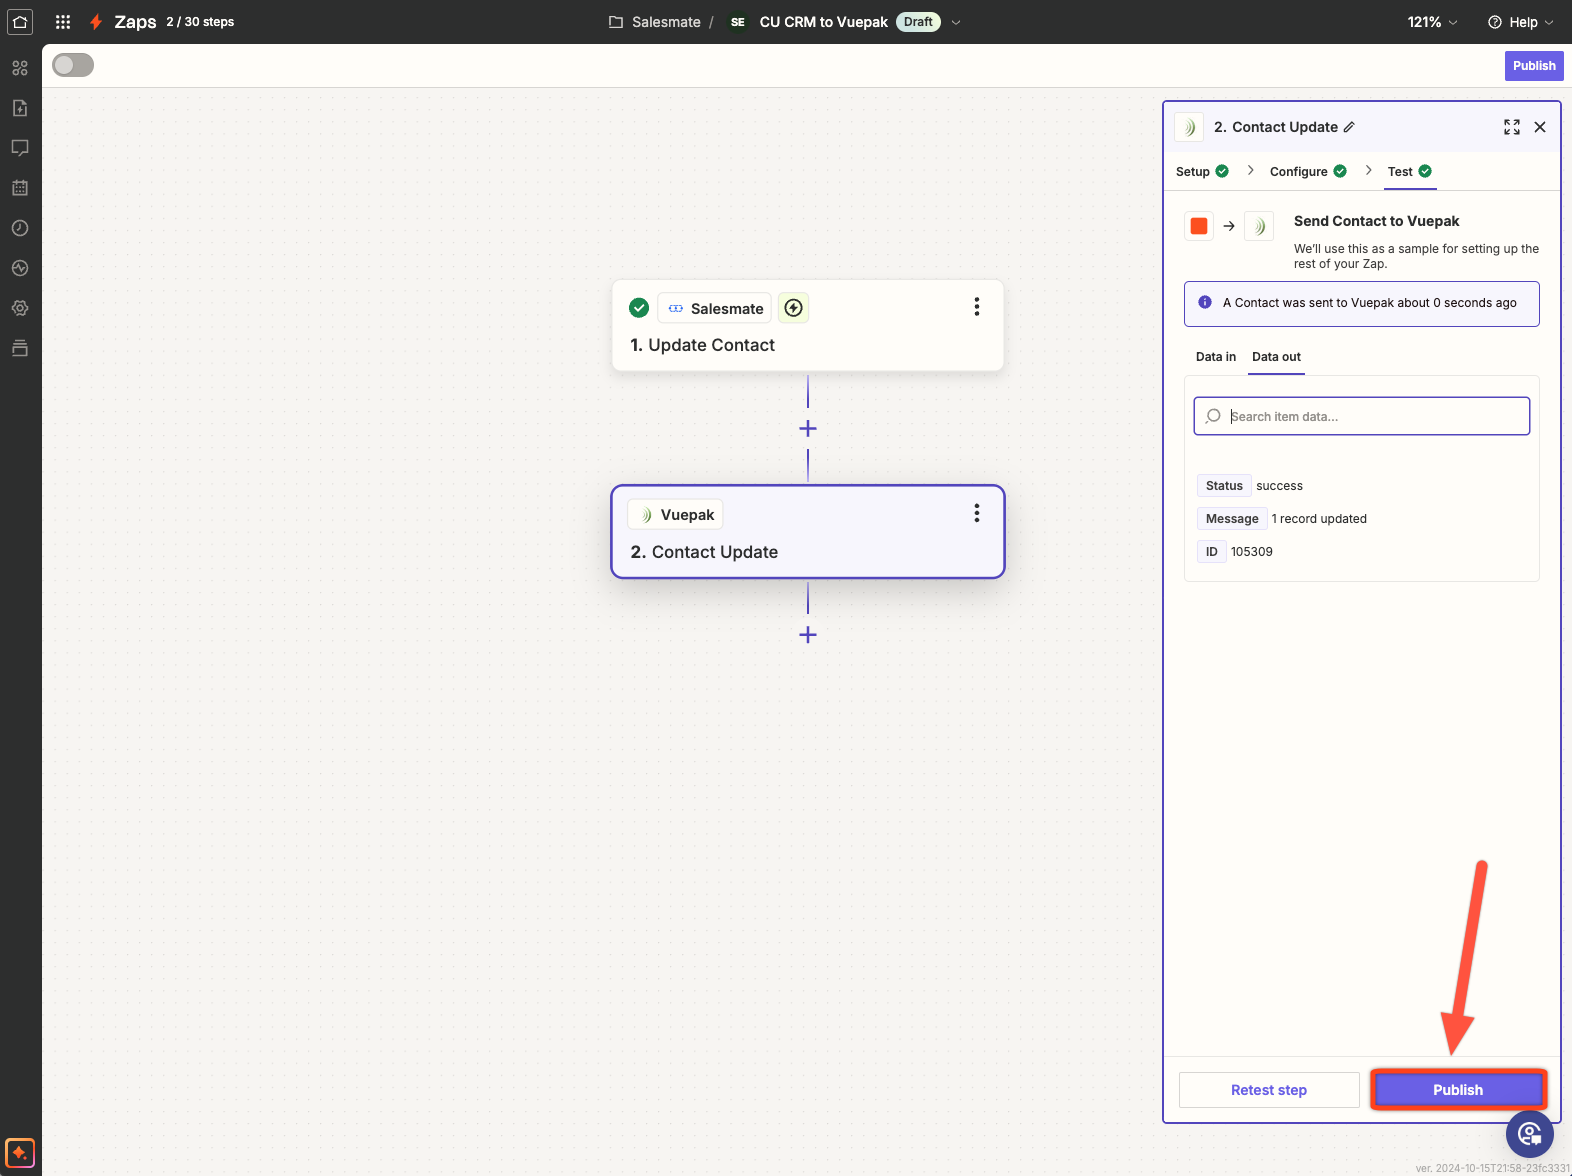The image size is (1572, 1176).
Task: Click the '1 record updated' value
Action: pos(1319,519)
